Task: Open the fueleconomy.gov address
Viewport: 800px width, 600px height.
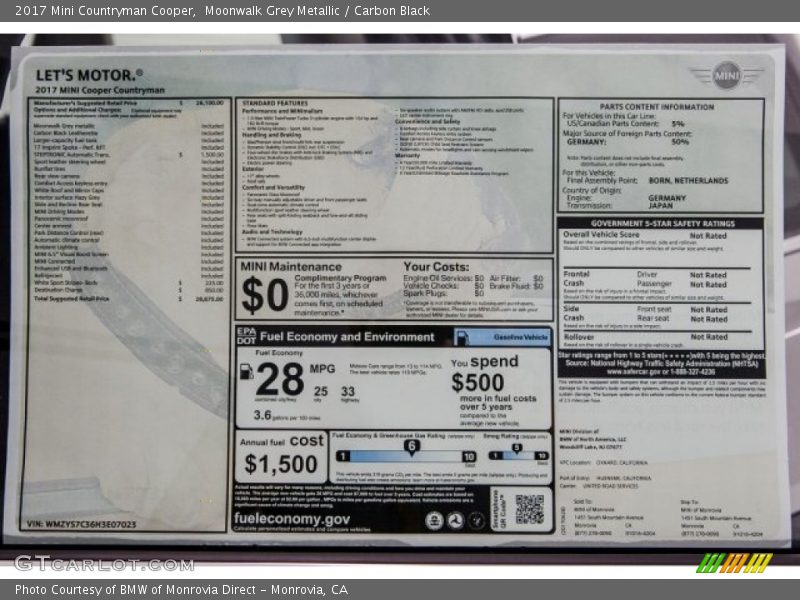Action: (x=292, y=519)
